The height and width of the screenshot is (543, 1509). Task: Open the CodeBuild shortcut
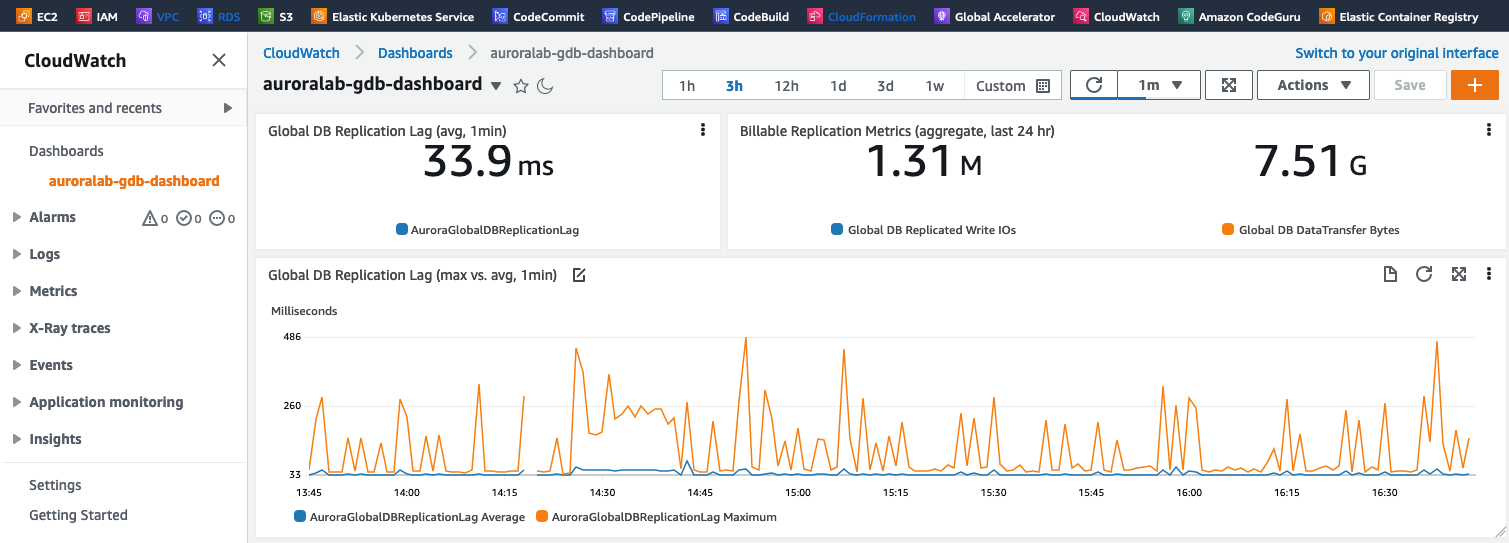tap(751, 16)
